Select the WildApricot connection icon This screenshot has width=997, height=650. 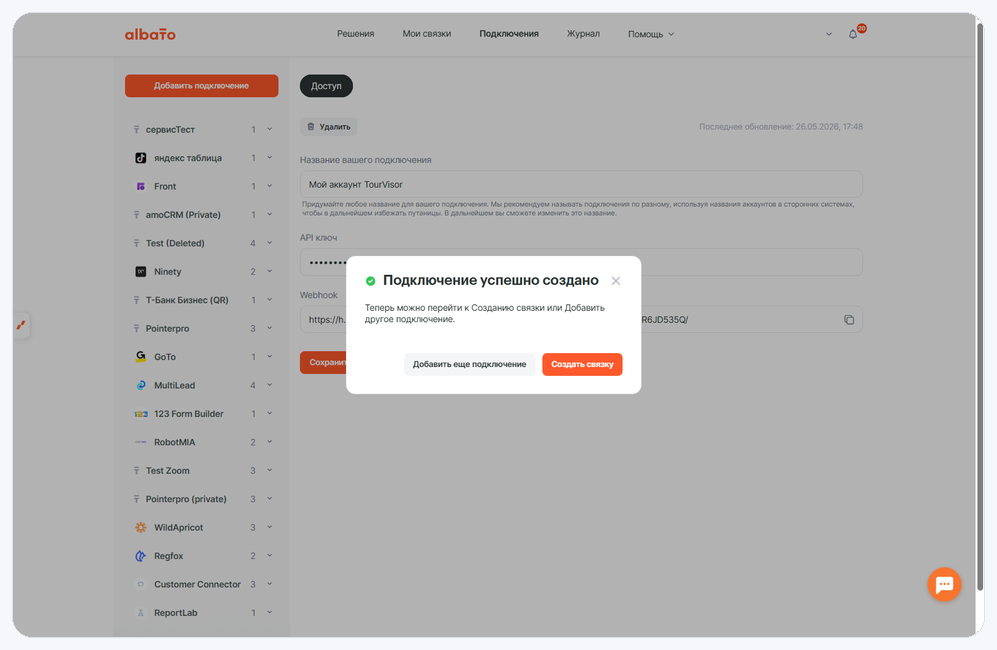tap(141, 527)
